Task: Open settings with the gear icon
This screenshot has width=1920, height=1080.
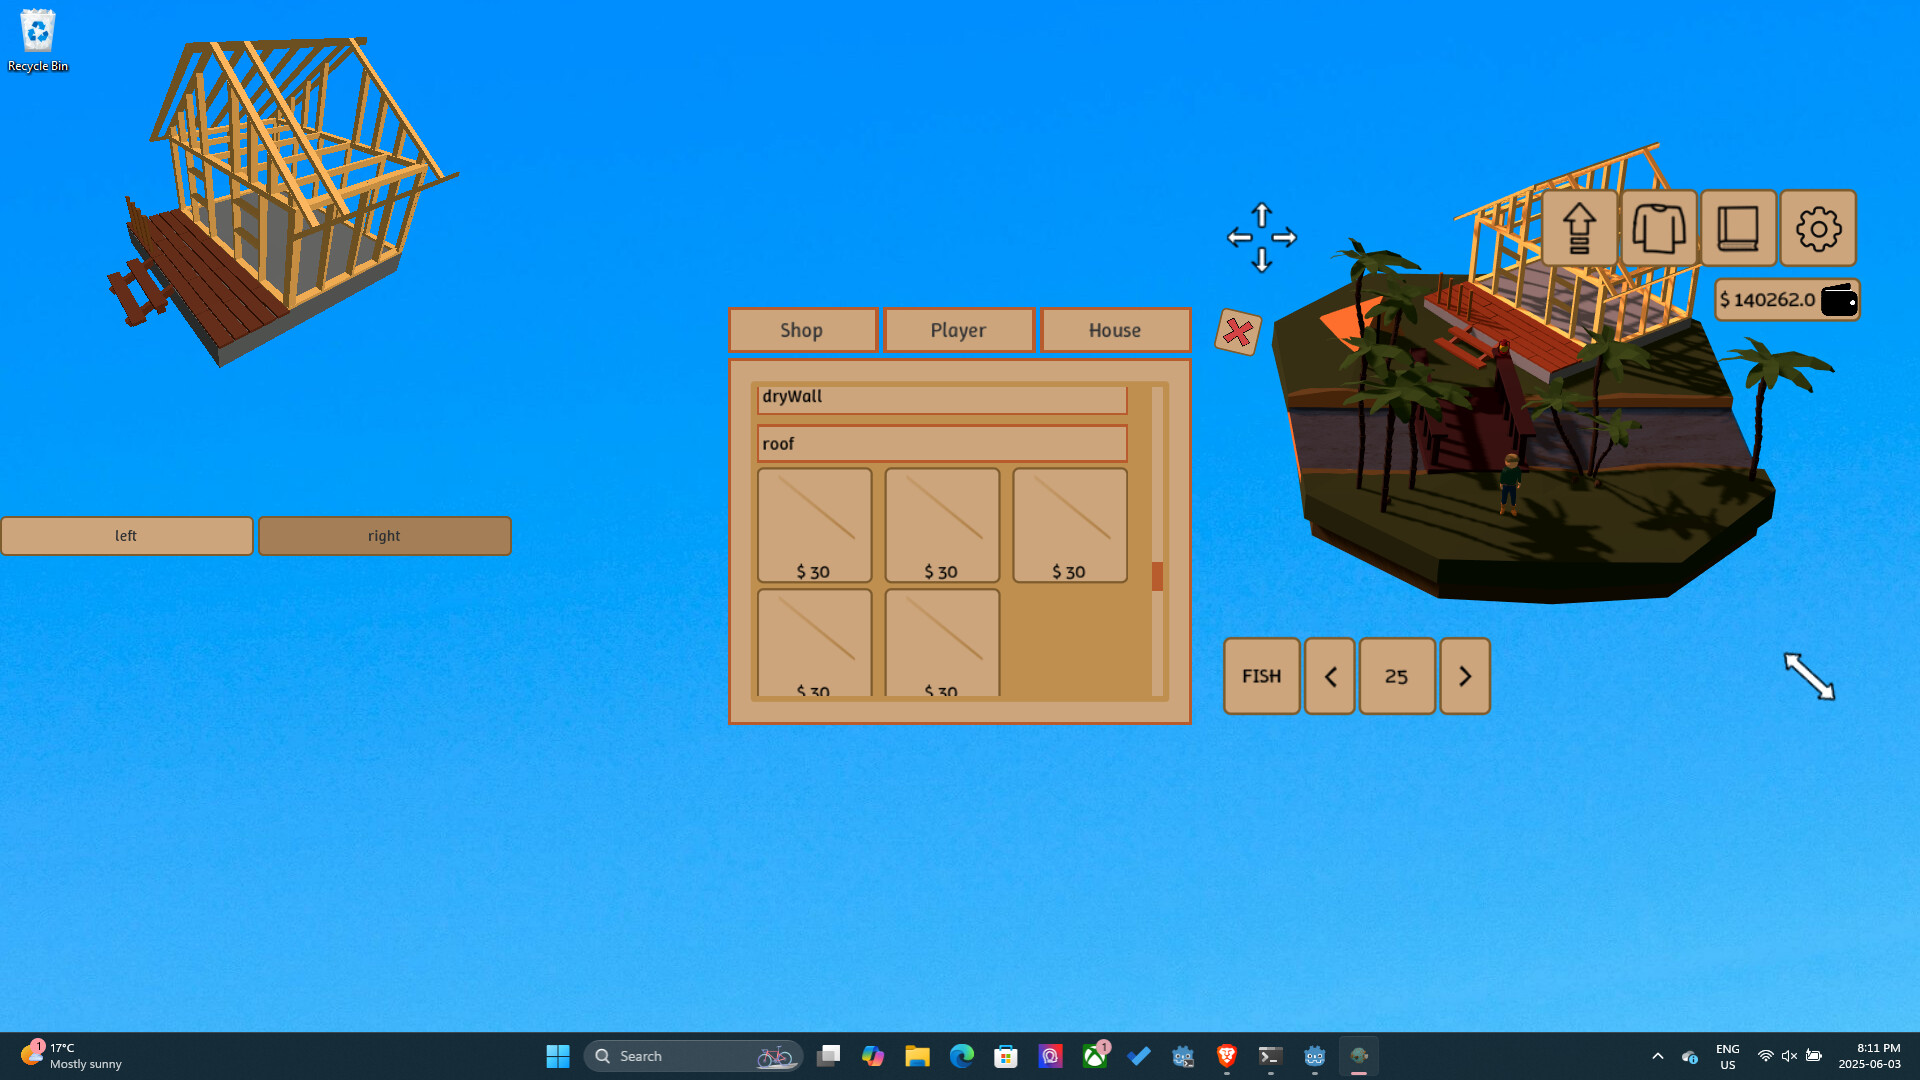Action: point(1818,228)
